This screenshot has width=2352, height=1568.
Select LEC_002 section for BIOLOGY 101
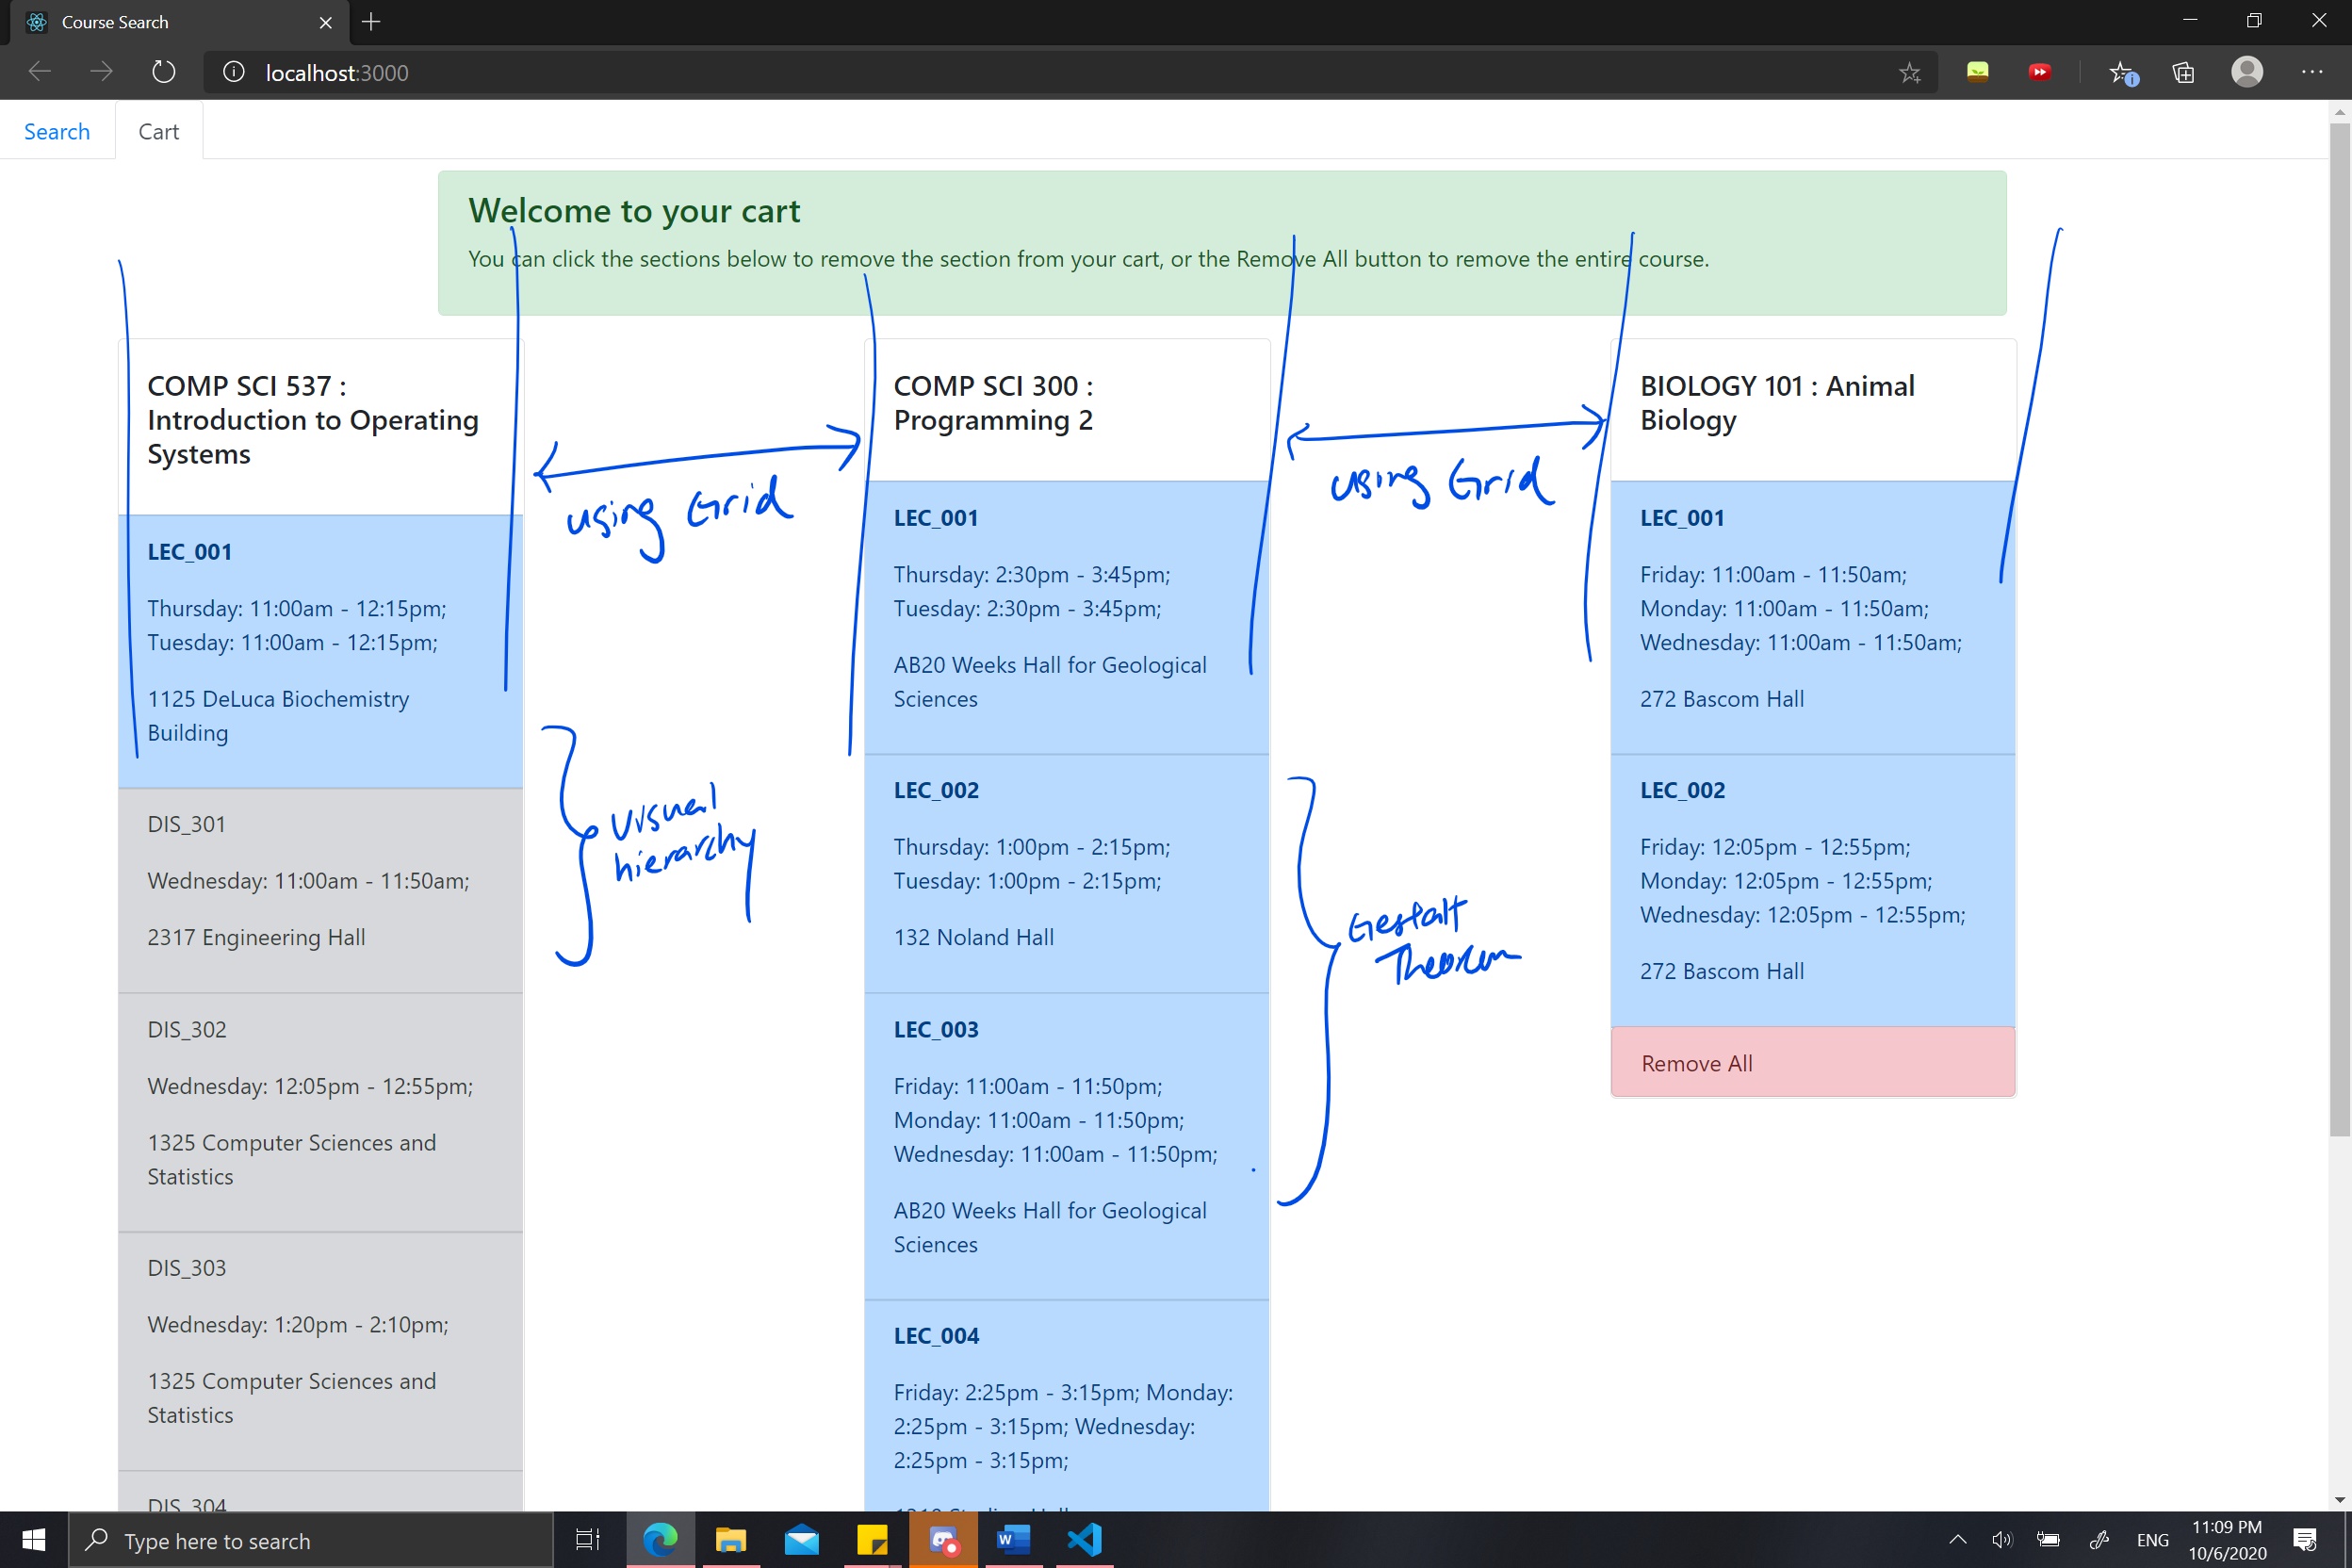1813,882
